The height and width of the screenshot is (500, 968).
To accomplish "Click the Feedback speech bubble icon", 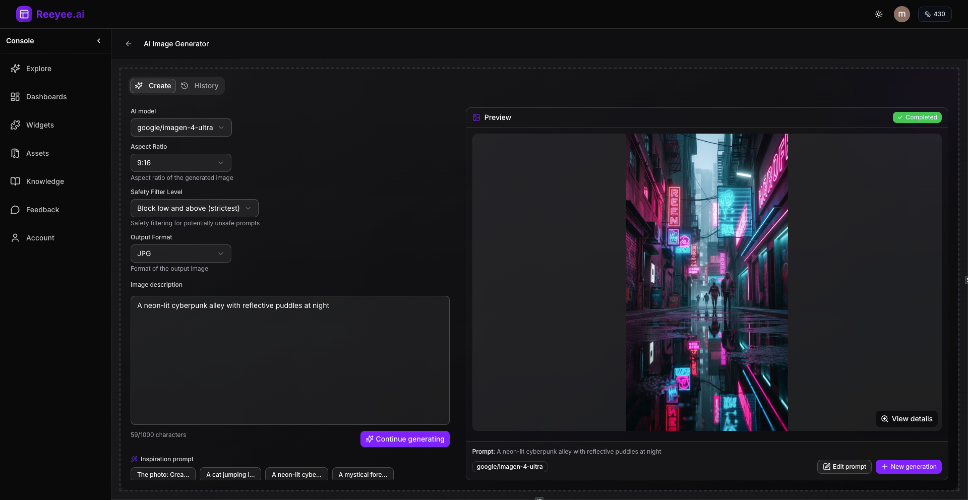I will [15, 209].
